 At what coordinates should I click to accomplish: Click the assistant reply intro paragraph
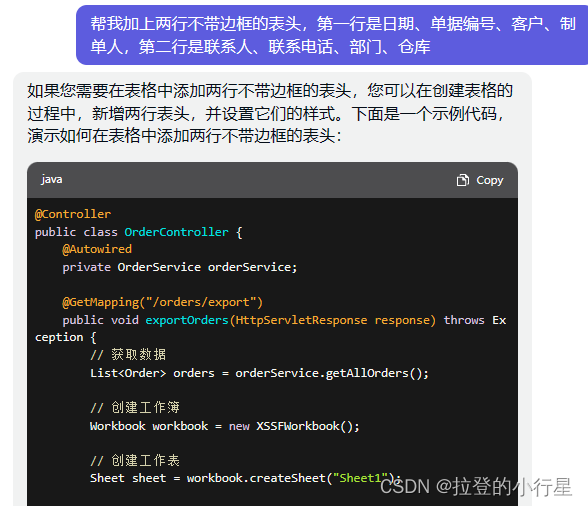(x=270, y=113)
